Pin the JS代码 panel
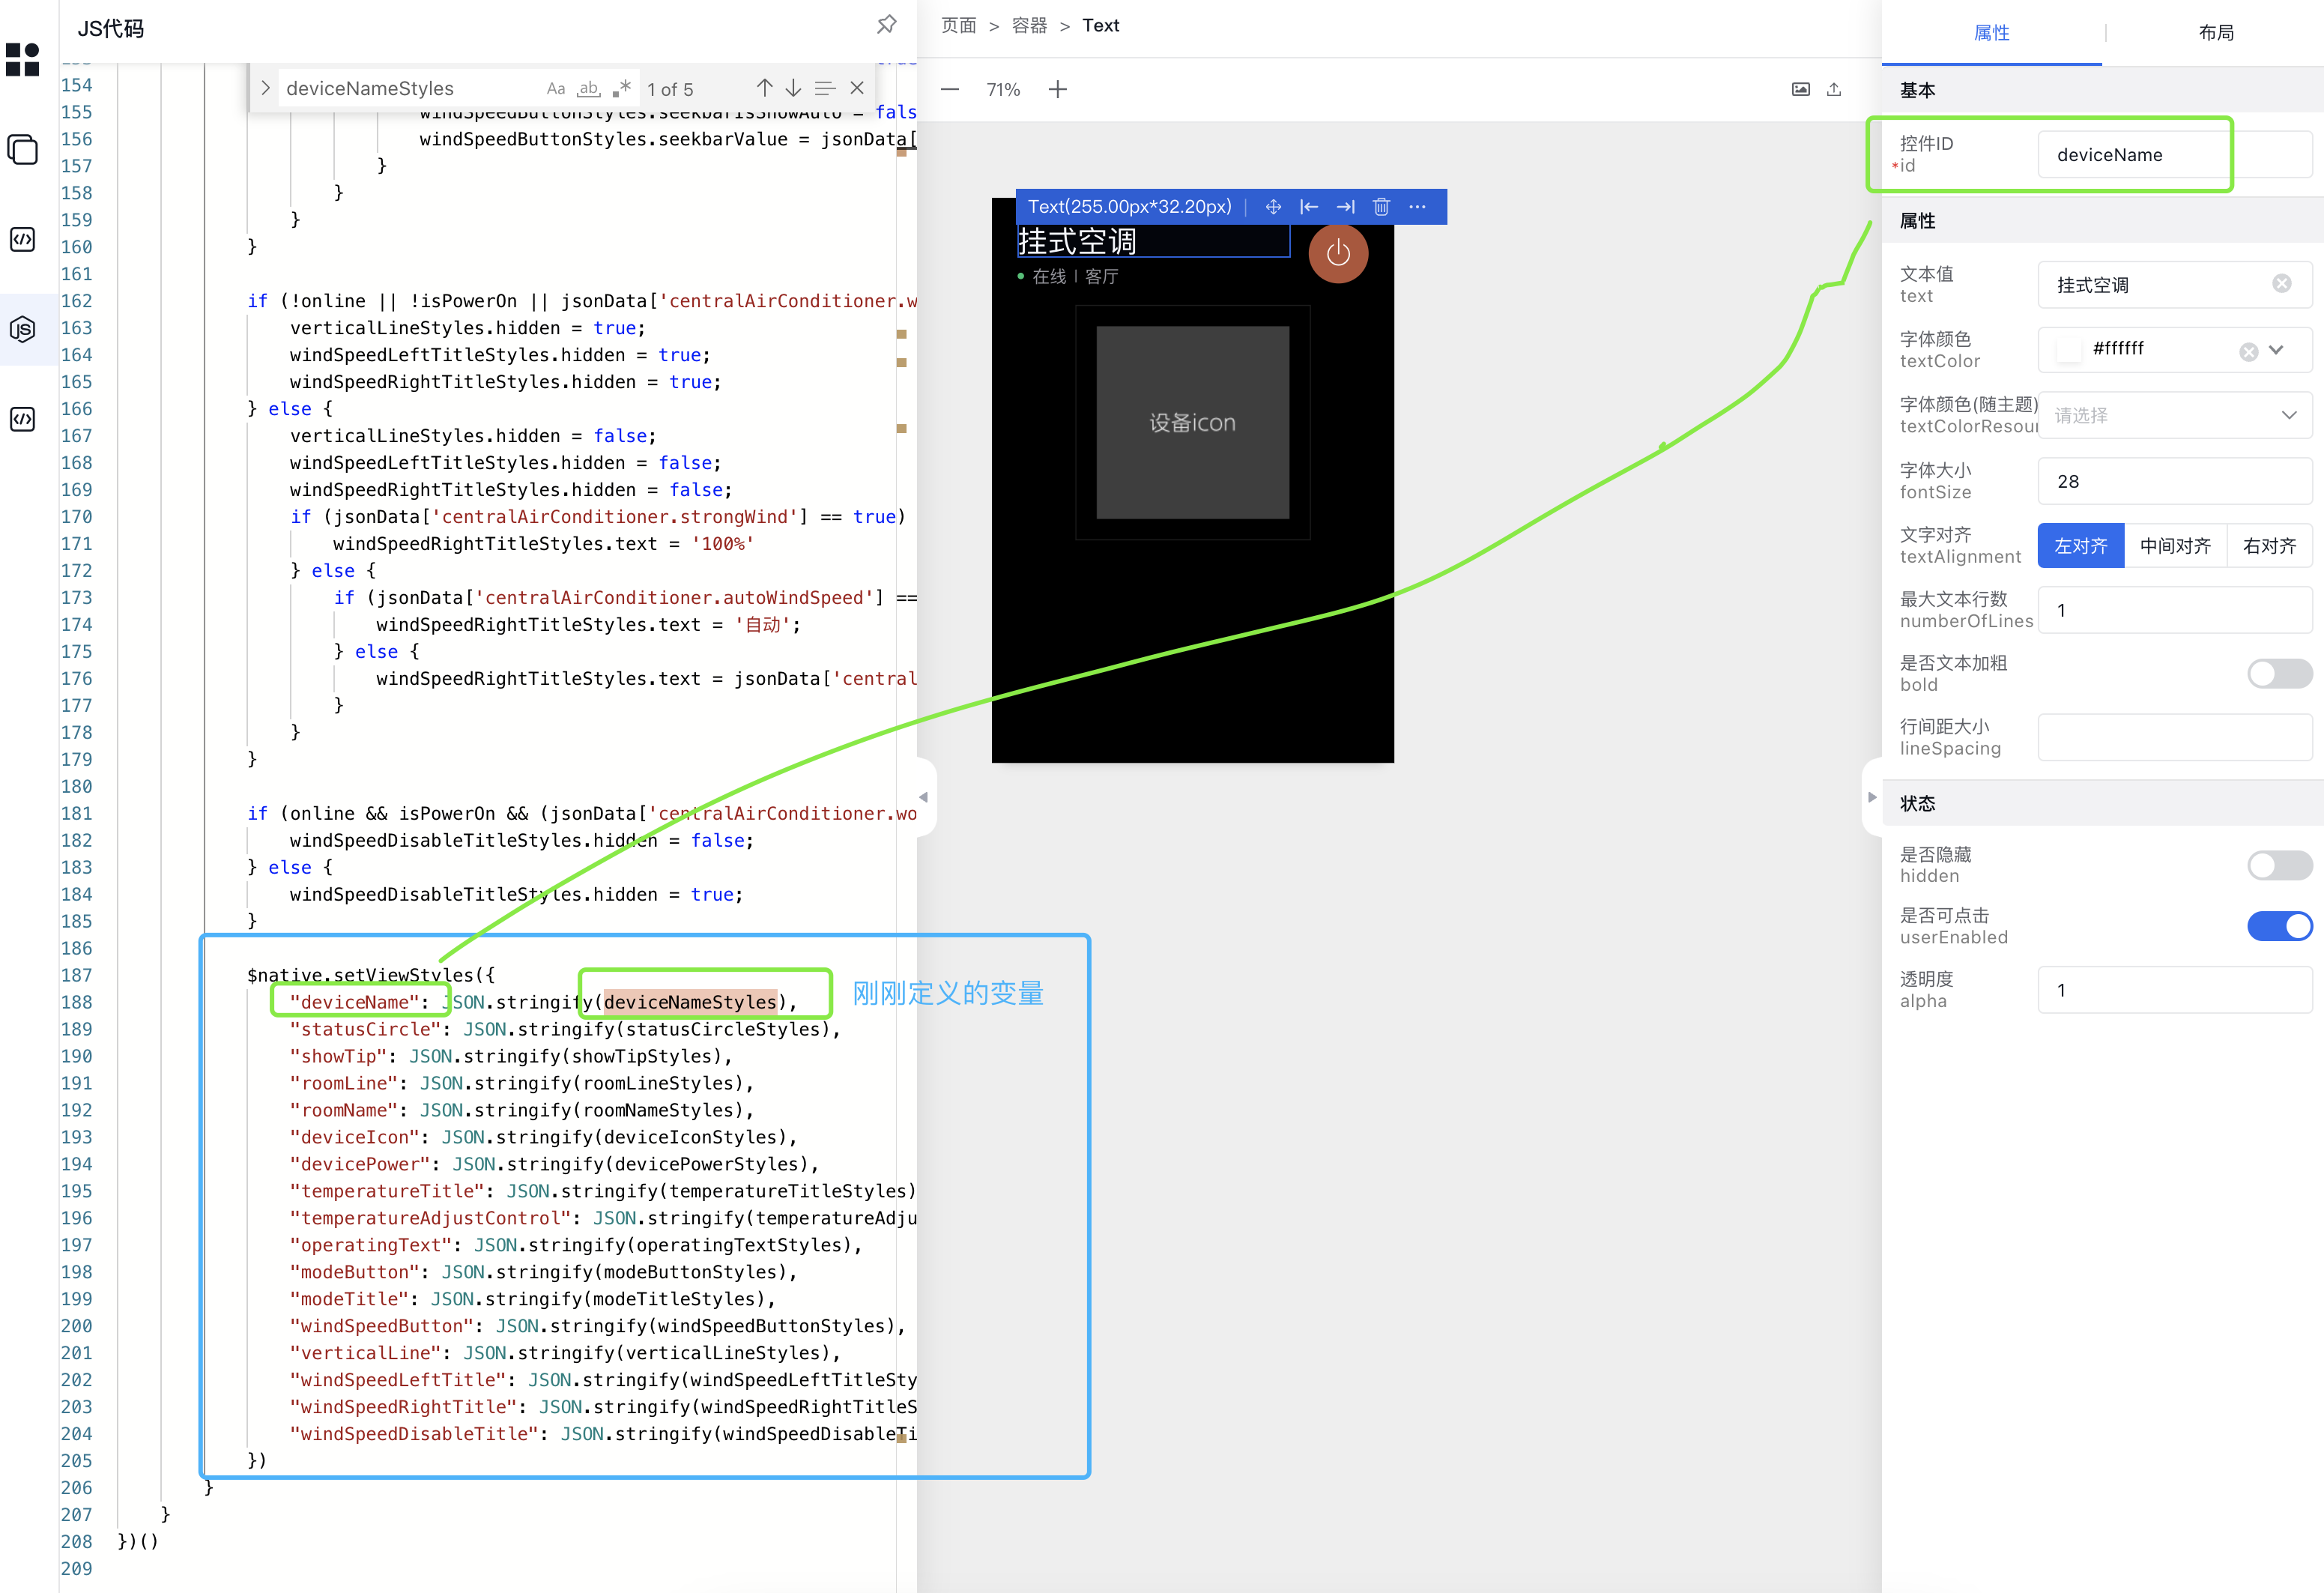2324x1593 pixels. click(886, 25)
